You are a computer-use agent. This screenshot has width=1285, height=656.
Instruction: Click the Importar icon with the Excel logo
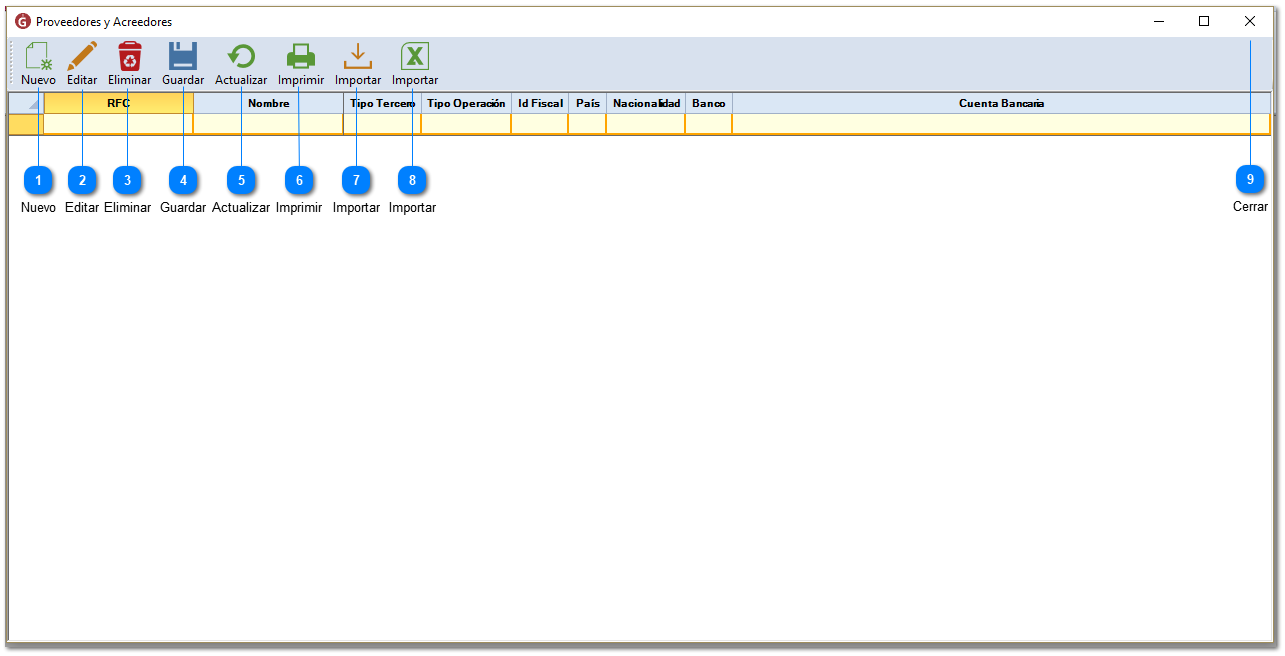tap(414, 57)
